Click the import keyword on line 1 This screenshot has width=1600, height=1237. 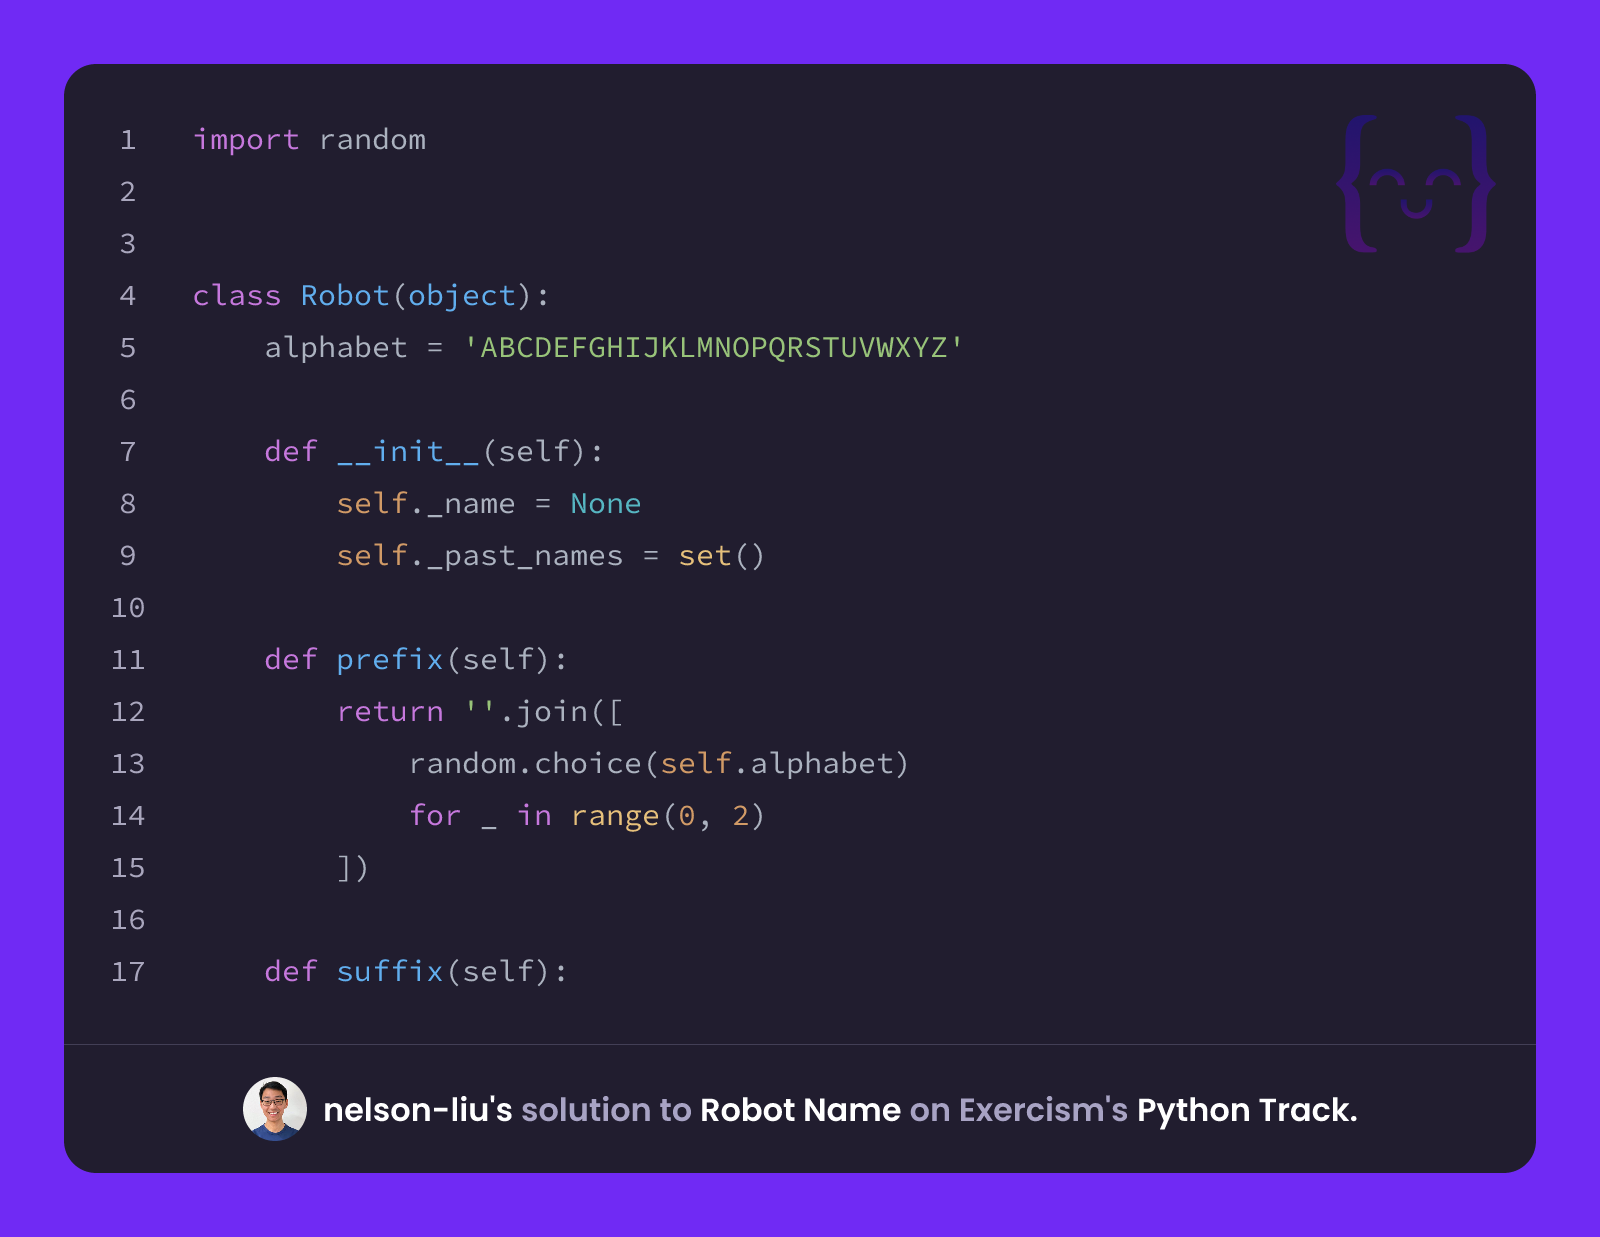click(x=246, y=140)
